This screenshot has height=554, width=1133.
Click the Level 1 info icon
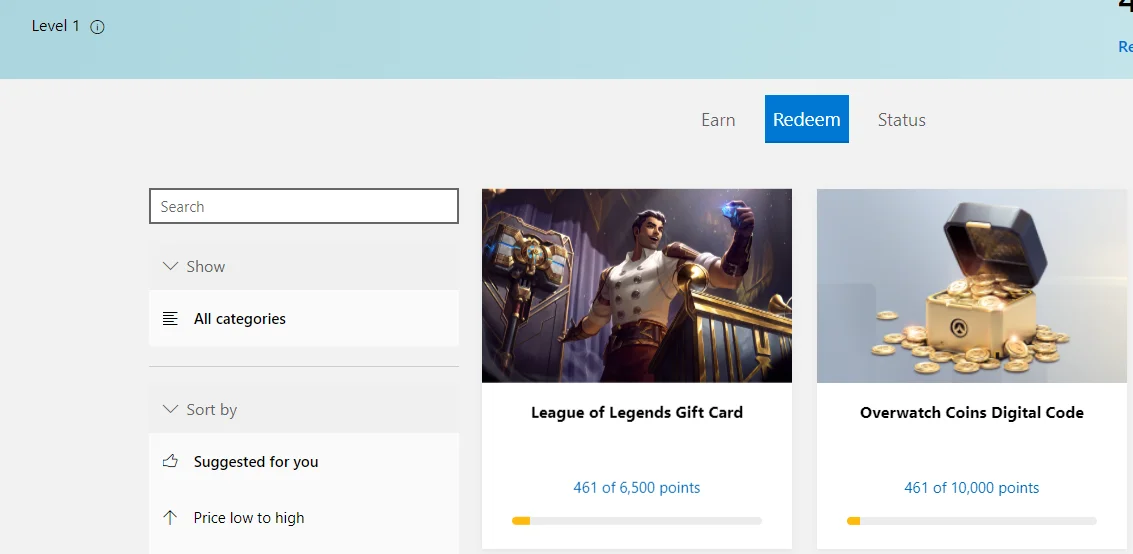click(98, 27)
